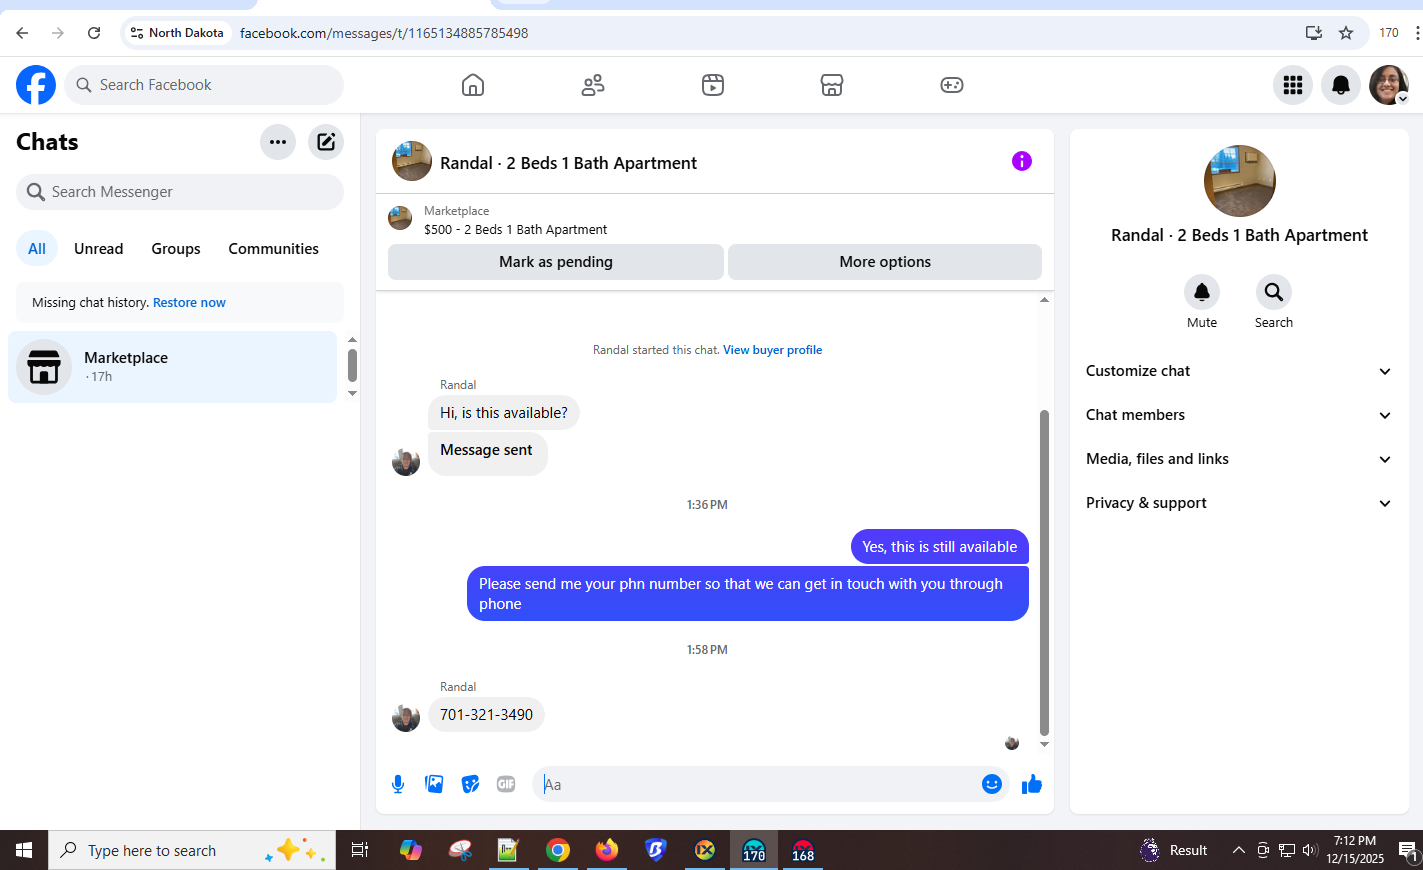Expand the Customize chat section
Image resolution: width=1423 pixels, height=870 pixels.
tap(1239, 371)
